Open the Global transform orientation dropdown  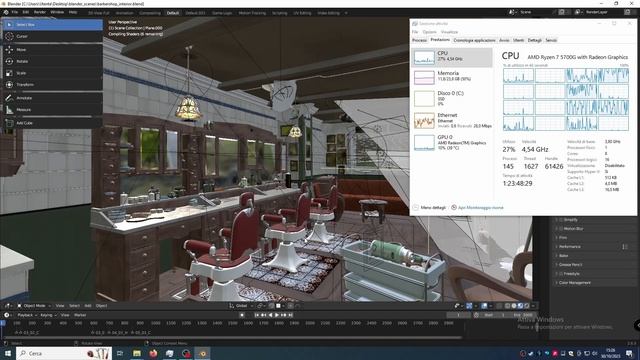242,306
